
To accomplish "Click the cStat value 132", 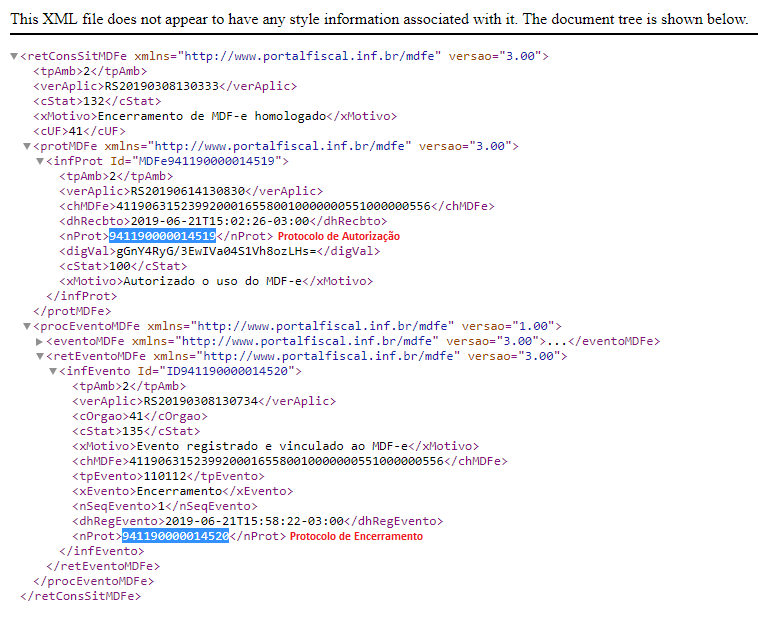I will tap(94, 101).
